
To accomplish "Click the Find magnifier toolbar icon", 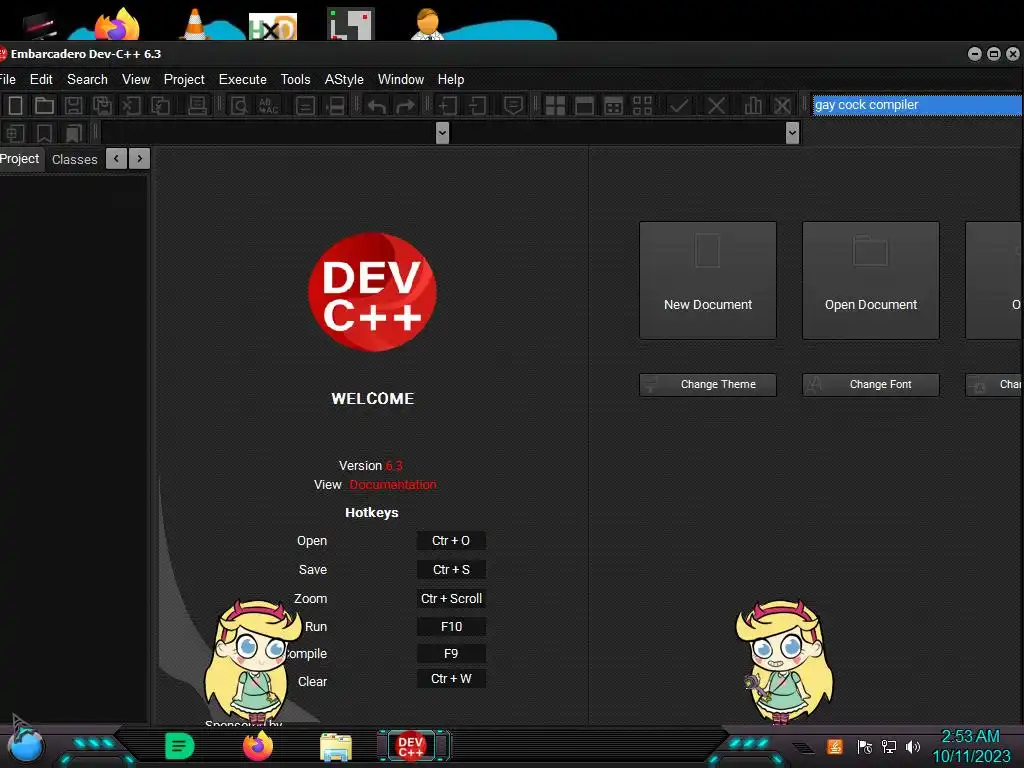I will coord(239,105).
